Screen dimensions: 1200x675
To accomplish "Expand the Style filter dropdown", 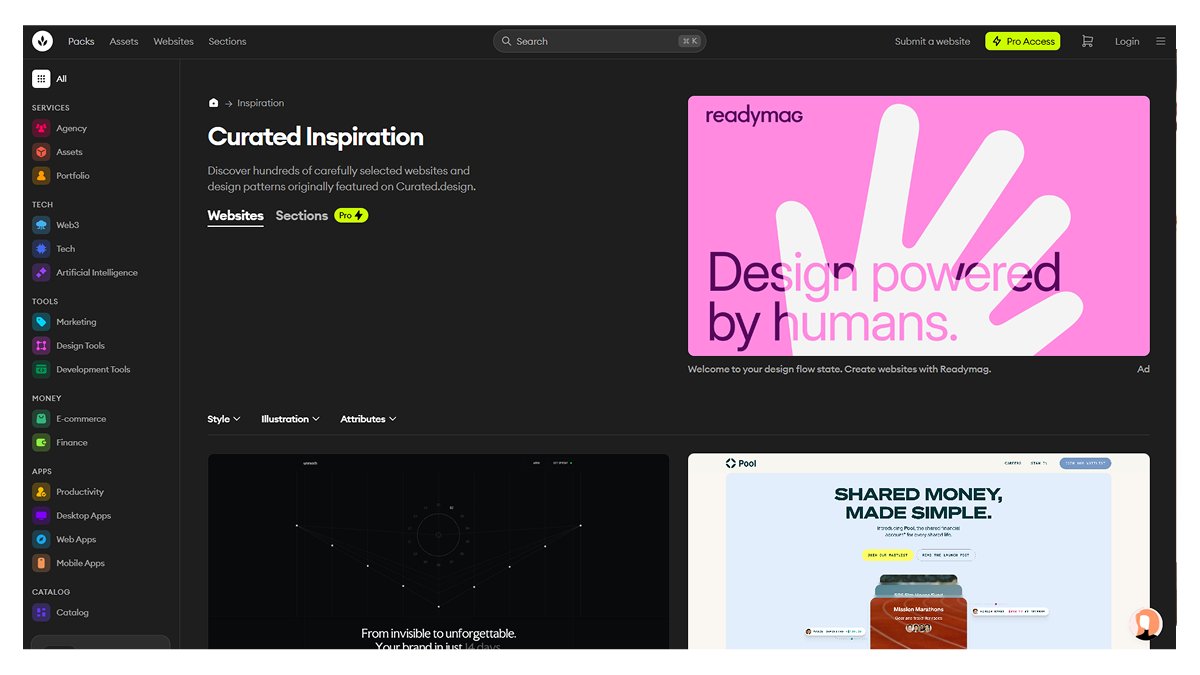I will (224, 419).
